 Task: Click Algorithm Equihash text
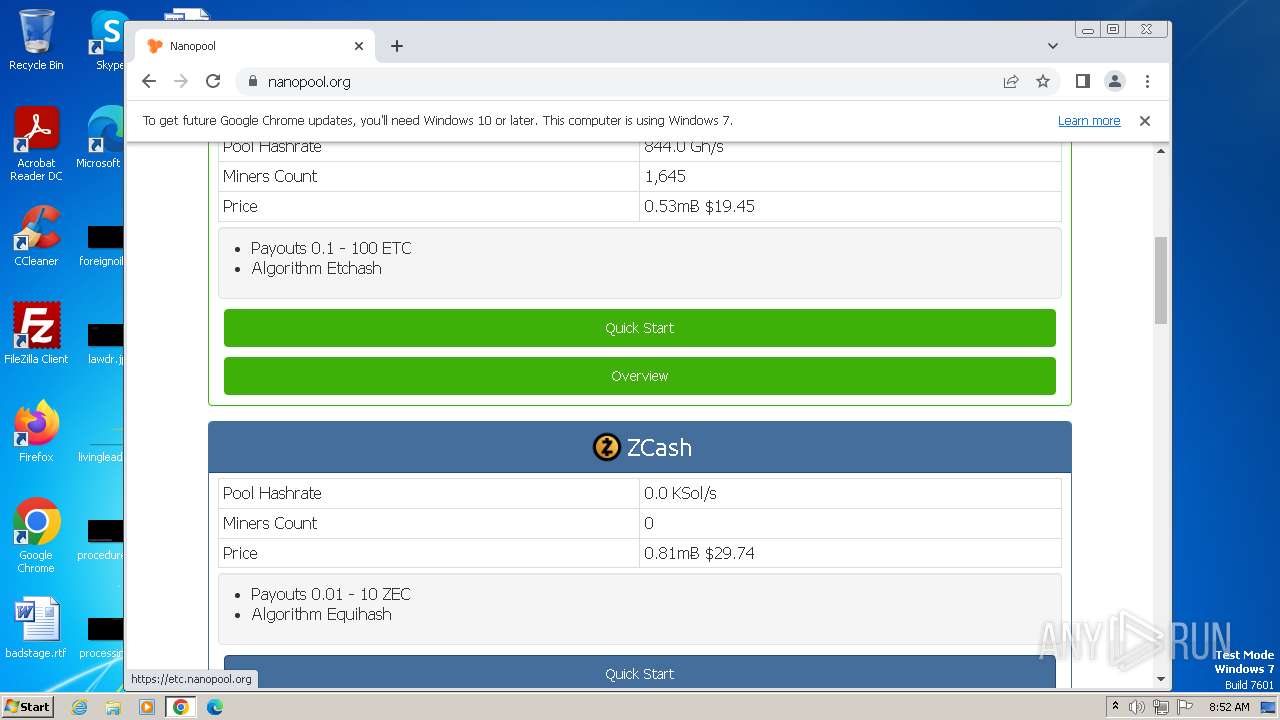click(x=321, y=614)
